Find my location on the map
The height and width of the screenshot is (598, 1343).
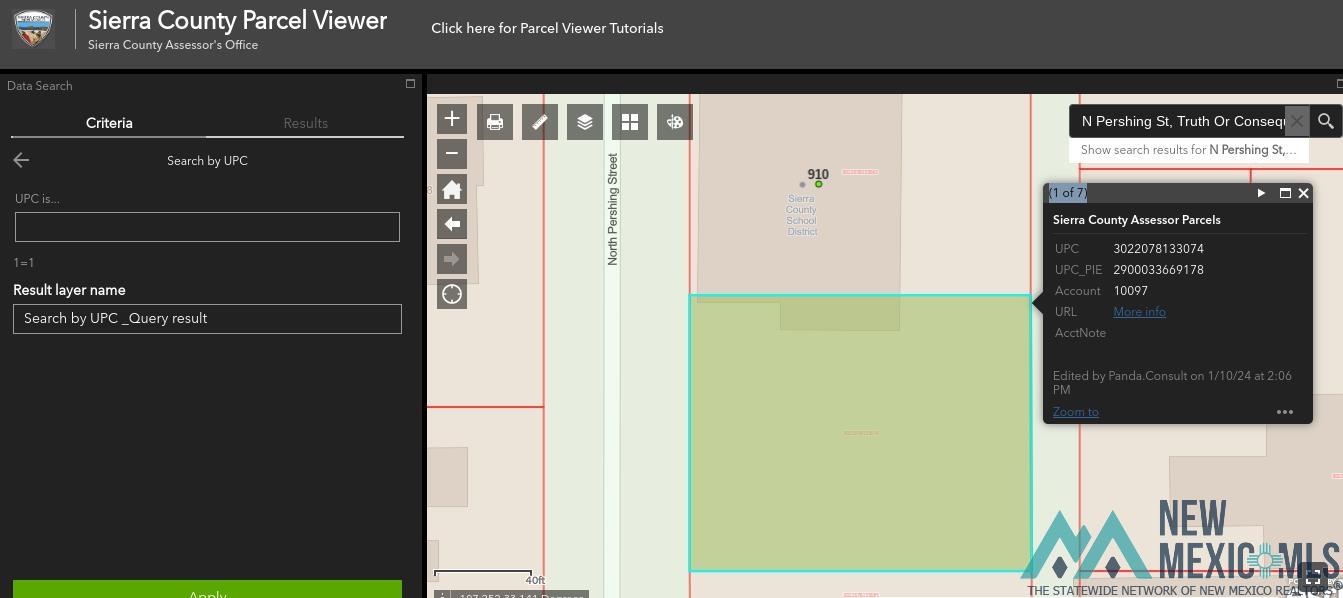pyautogui.click(x=452, y=294)
